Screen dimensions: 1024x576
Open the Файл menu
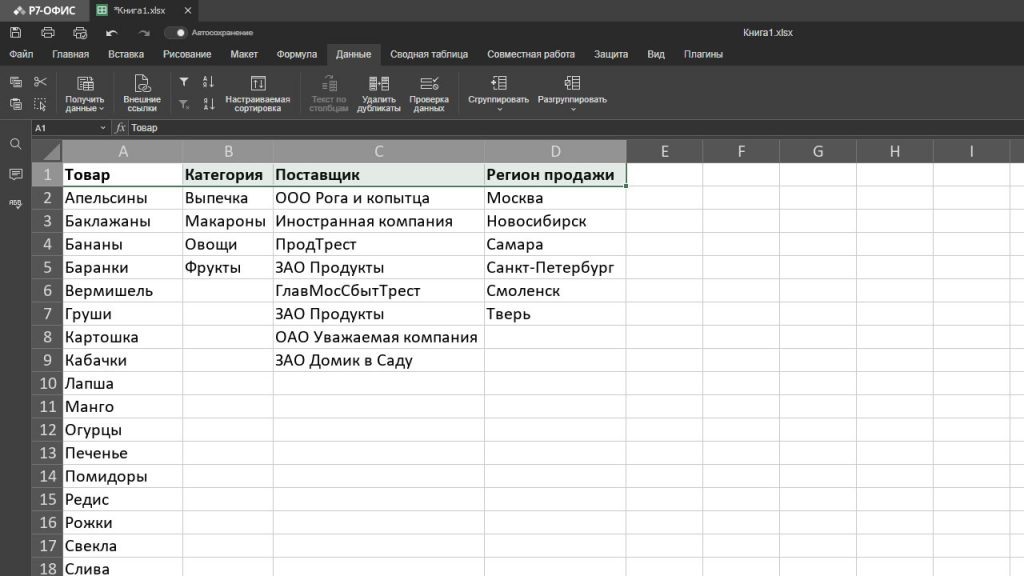pyautogui.click(x=21, y=54)
